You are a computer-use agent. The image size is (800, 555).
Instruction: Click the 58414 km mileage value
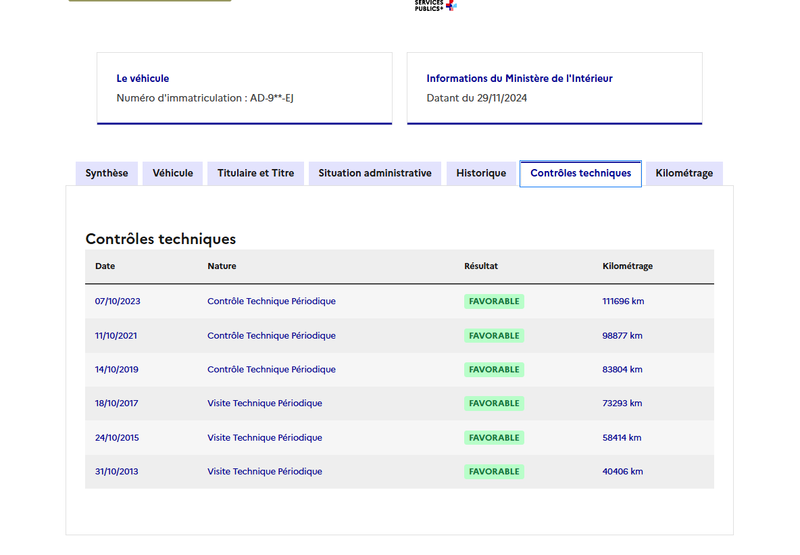click(622, 438)
